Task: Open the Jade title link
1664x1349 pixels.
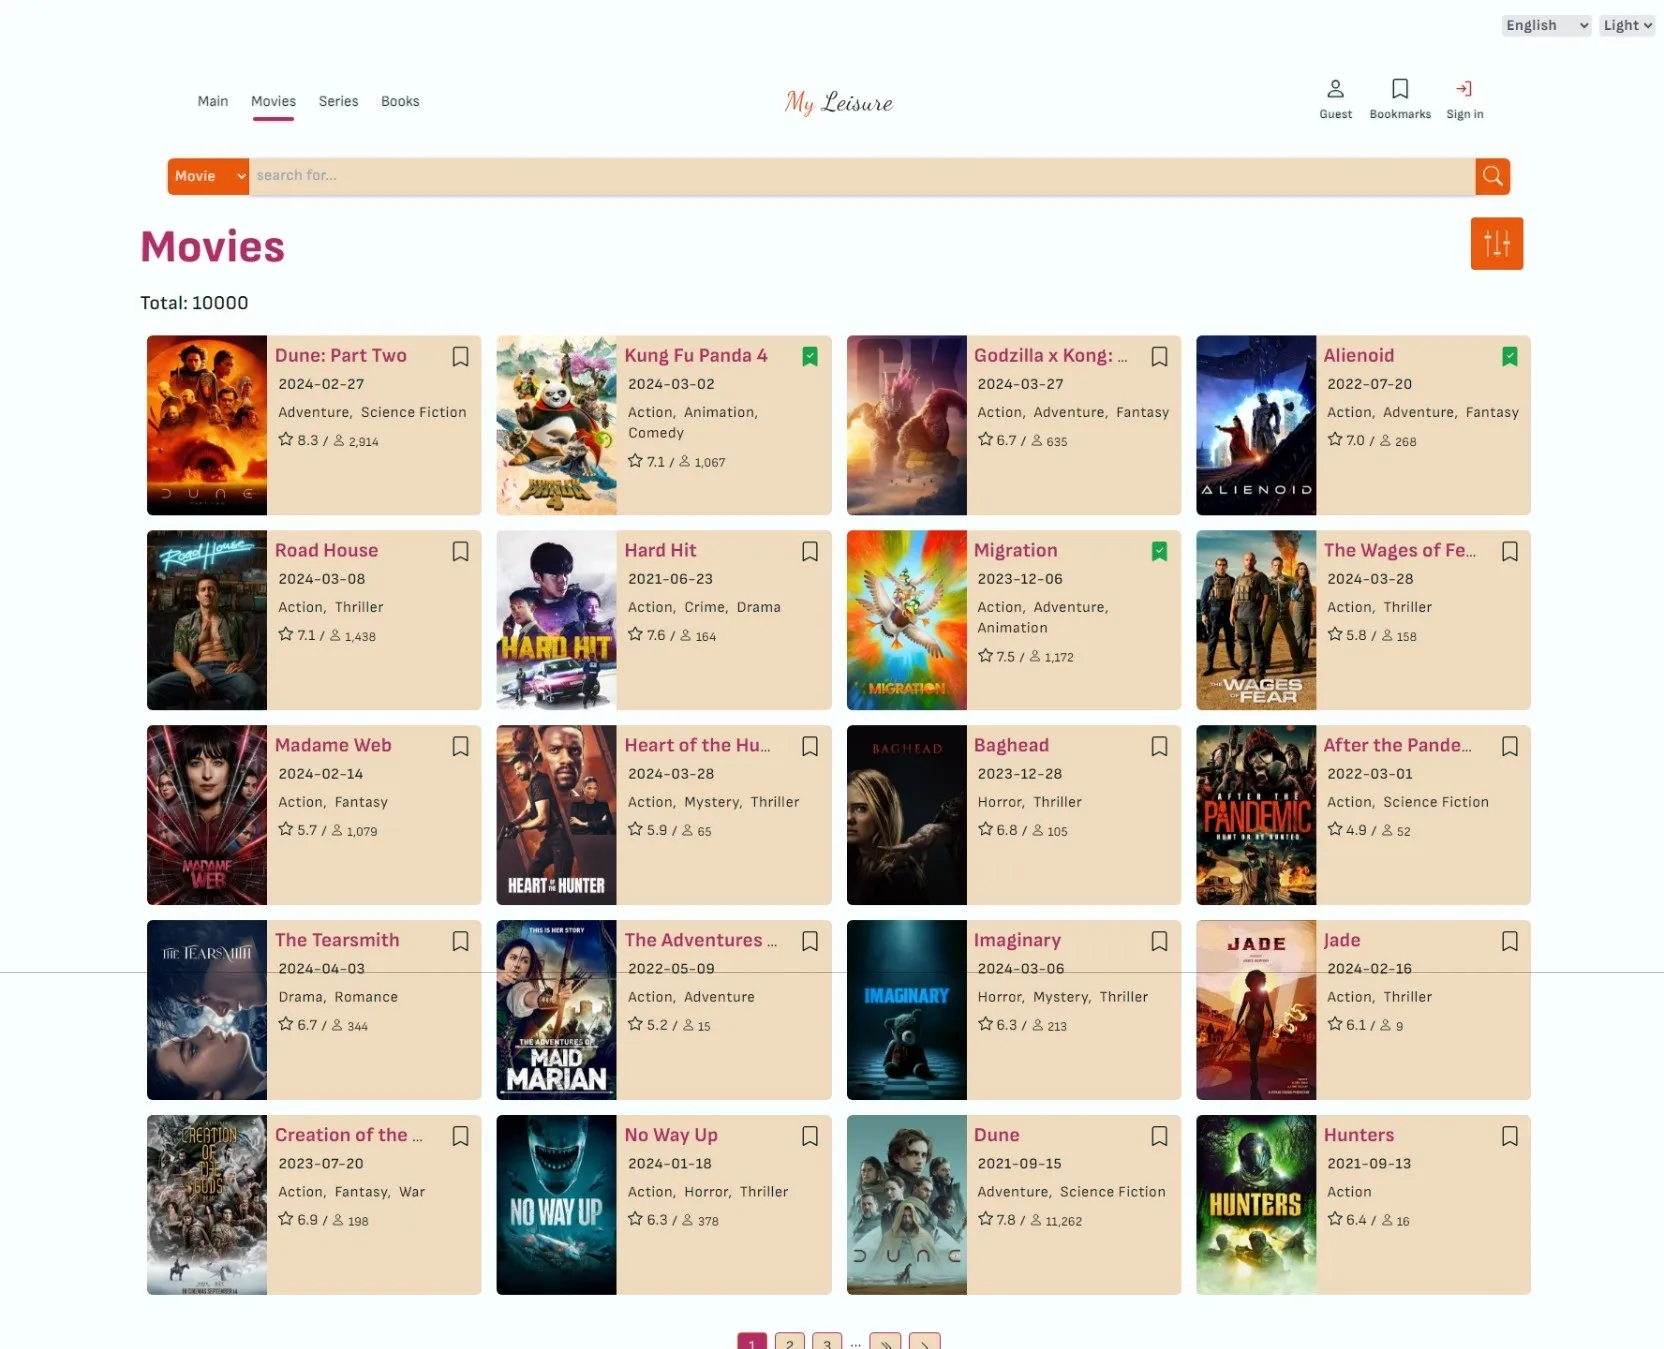Action: click(1341, 940)
